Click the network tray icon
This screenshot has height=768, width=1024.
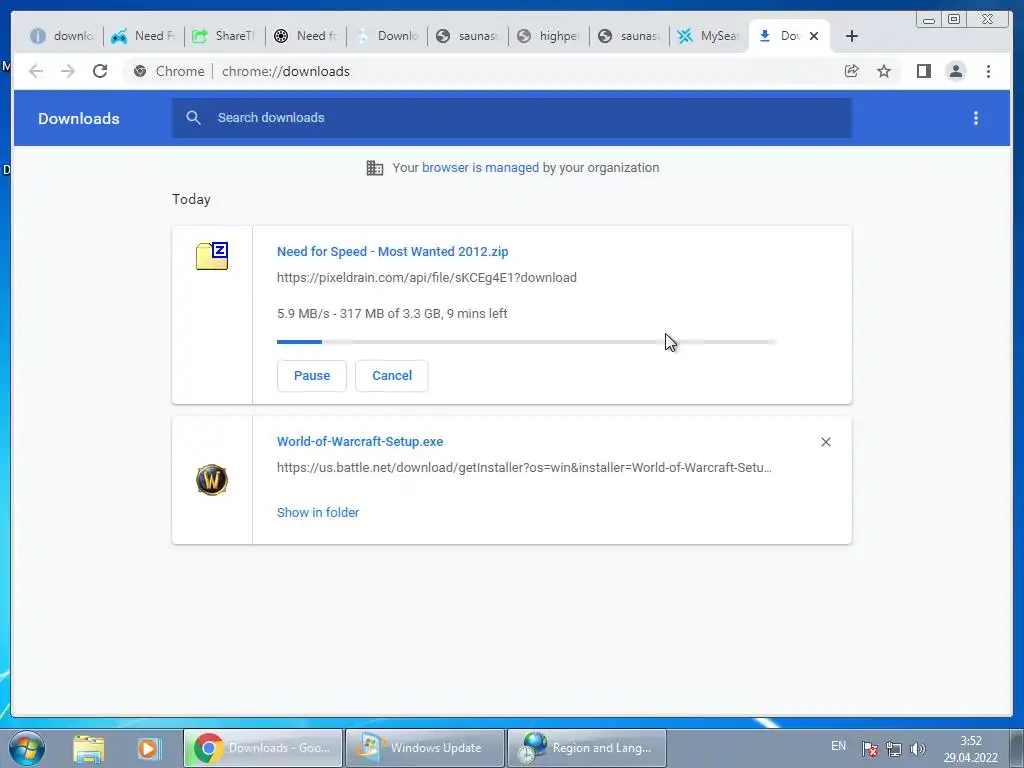point(893,748)
